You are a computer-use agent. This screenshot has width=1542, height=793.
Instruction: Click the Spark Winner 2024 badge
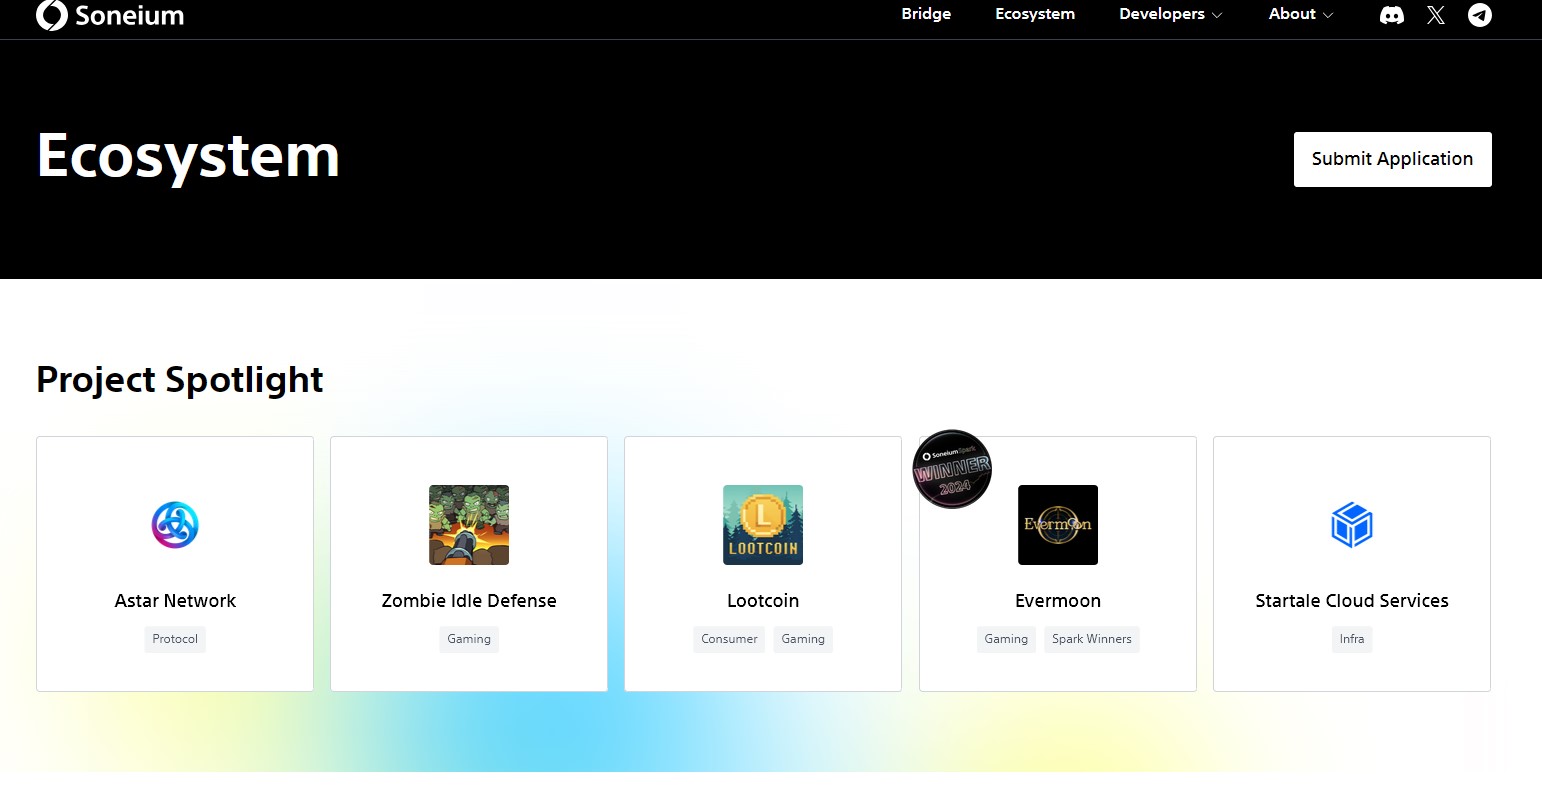tap(952, 469)
